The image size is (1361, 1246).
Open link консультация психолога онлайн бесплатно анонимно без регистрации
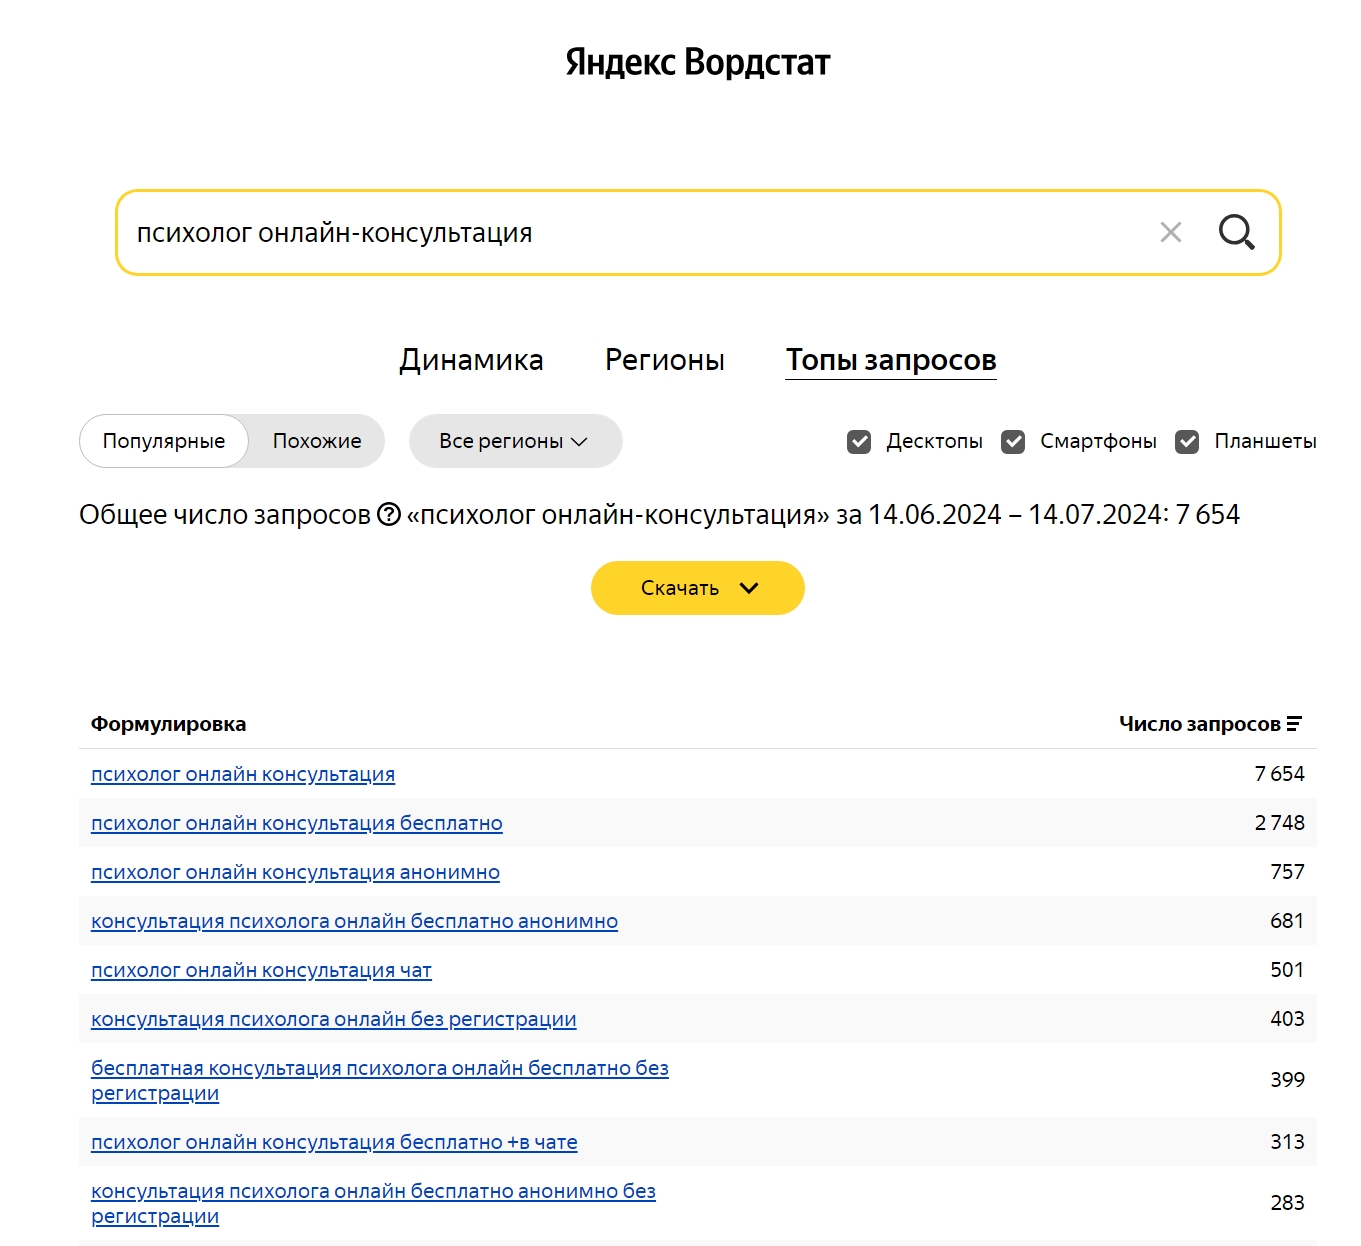373,1203
